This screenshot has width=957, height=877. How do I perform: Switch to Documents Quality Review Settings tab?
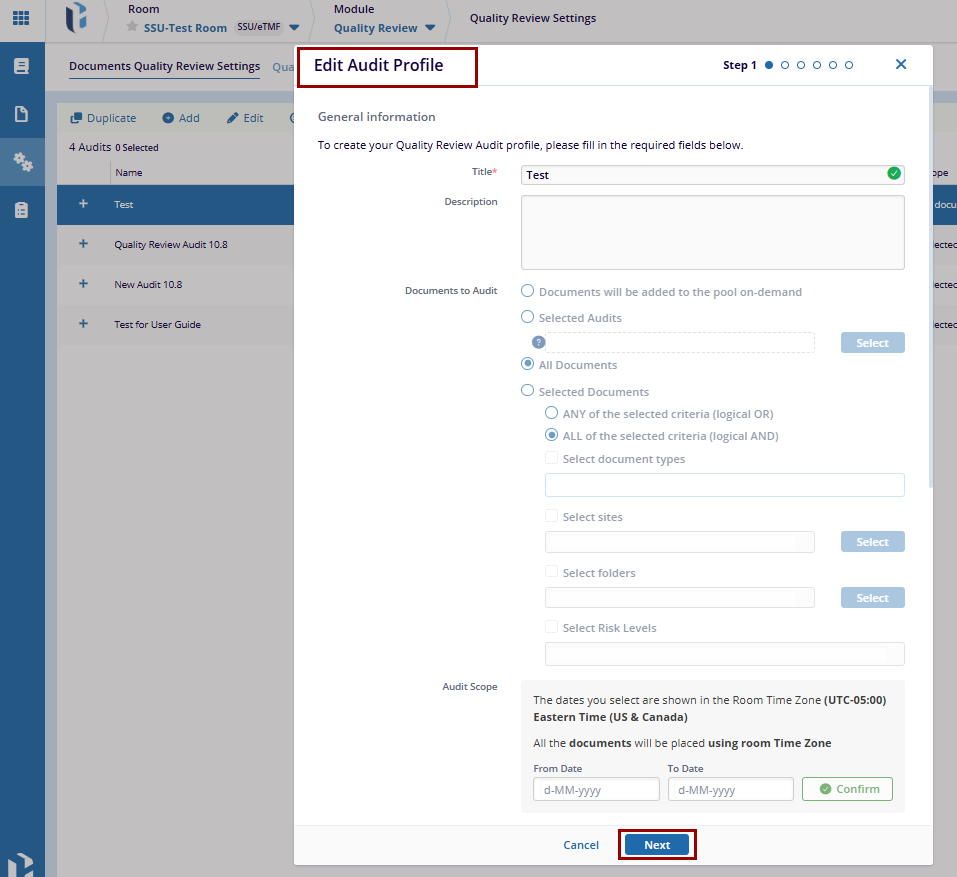[164, 67]
